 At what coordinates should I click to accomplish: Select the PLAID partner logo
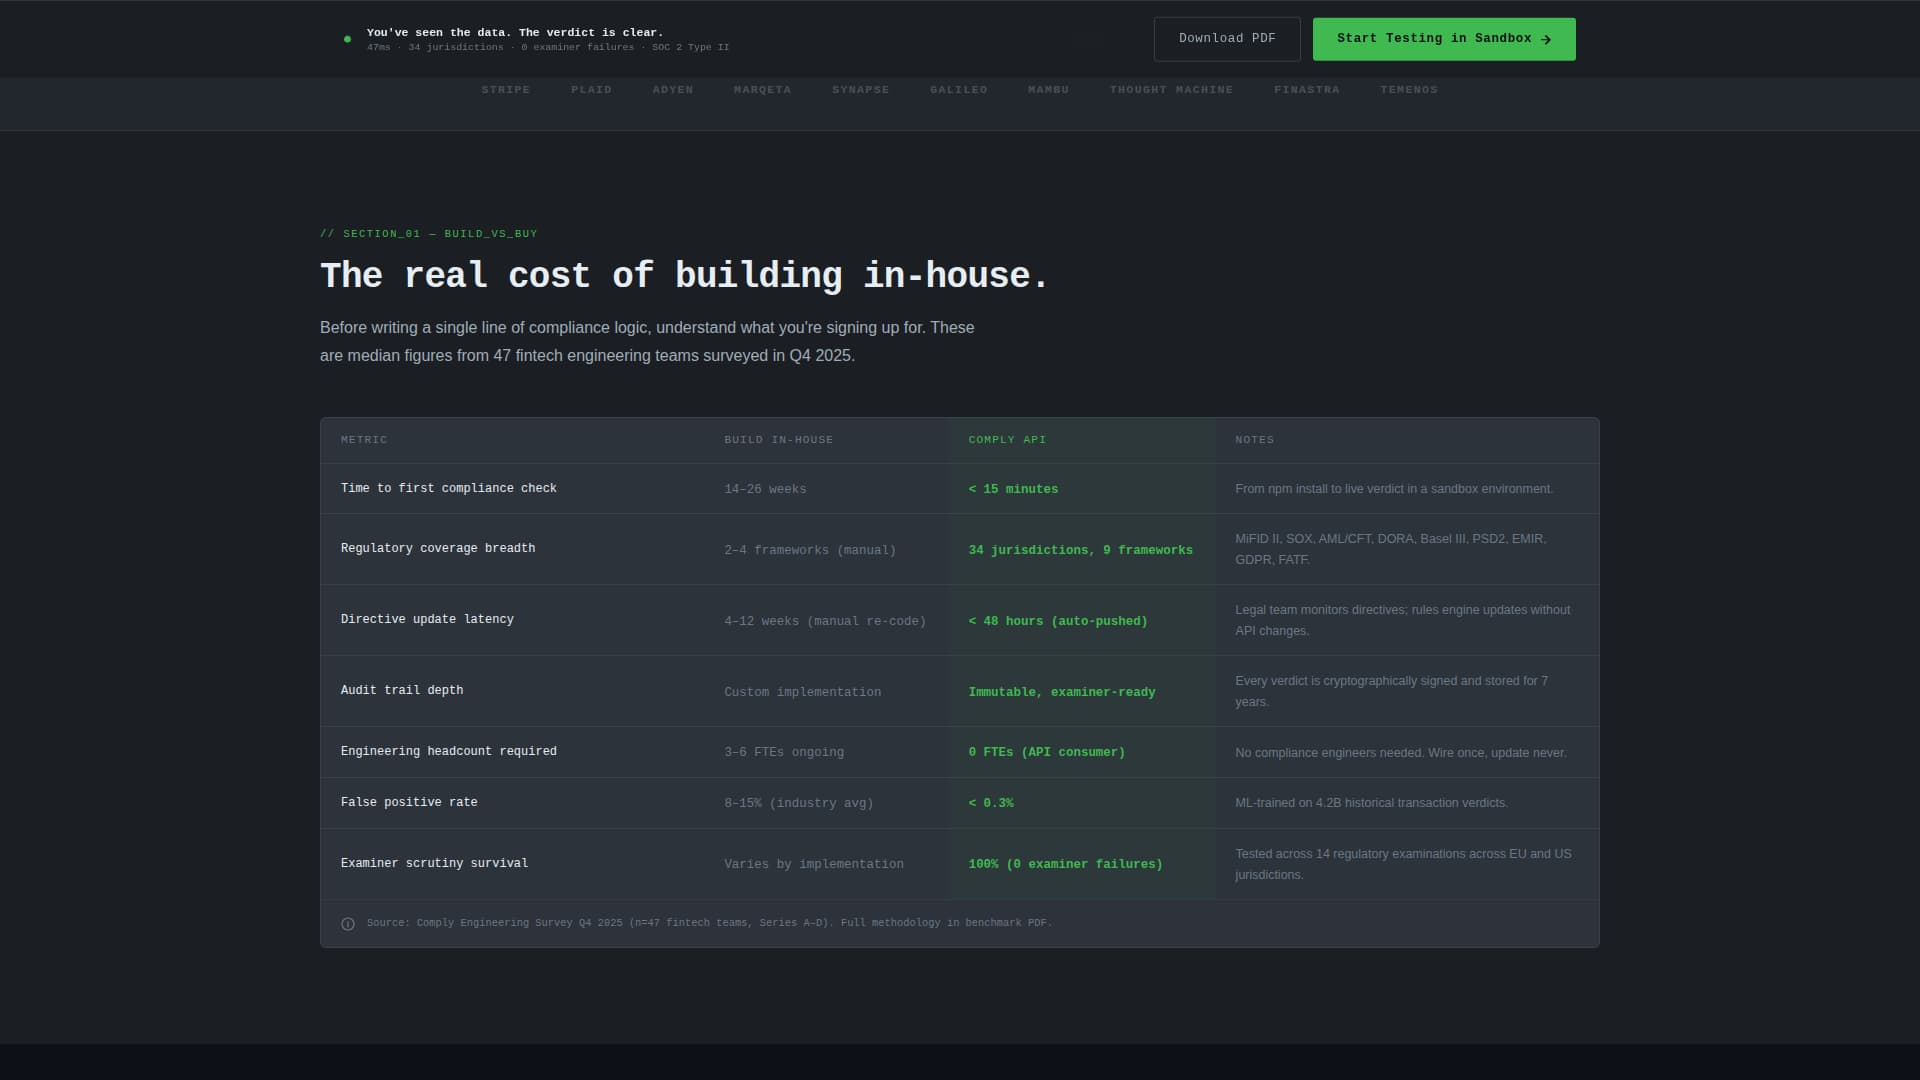tap(592, 89)
